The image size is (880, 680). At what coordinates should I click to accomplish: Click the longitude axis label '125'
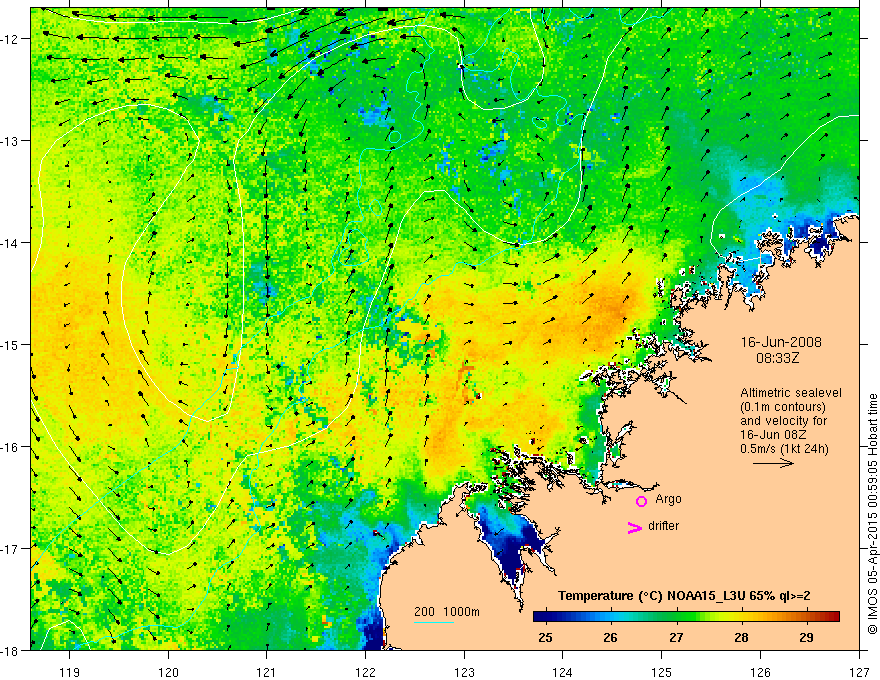tap(662, 672)
